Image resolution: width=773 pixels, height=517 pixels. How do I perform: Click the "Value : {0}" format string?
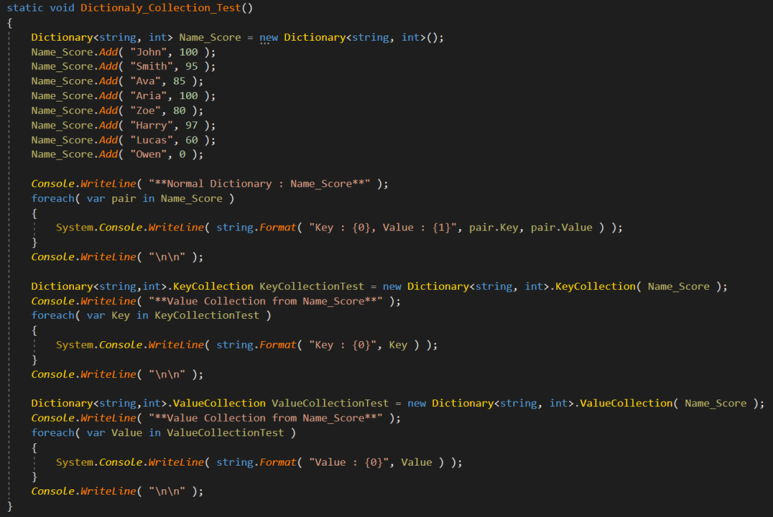coord(351,462)
